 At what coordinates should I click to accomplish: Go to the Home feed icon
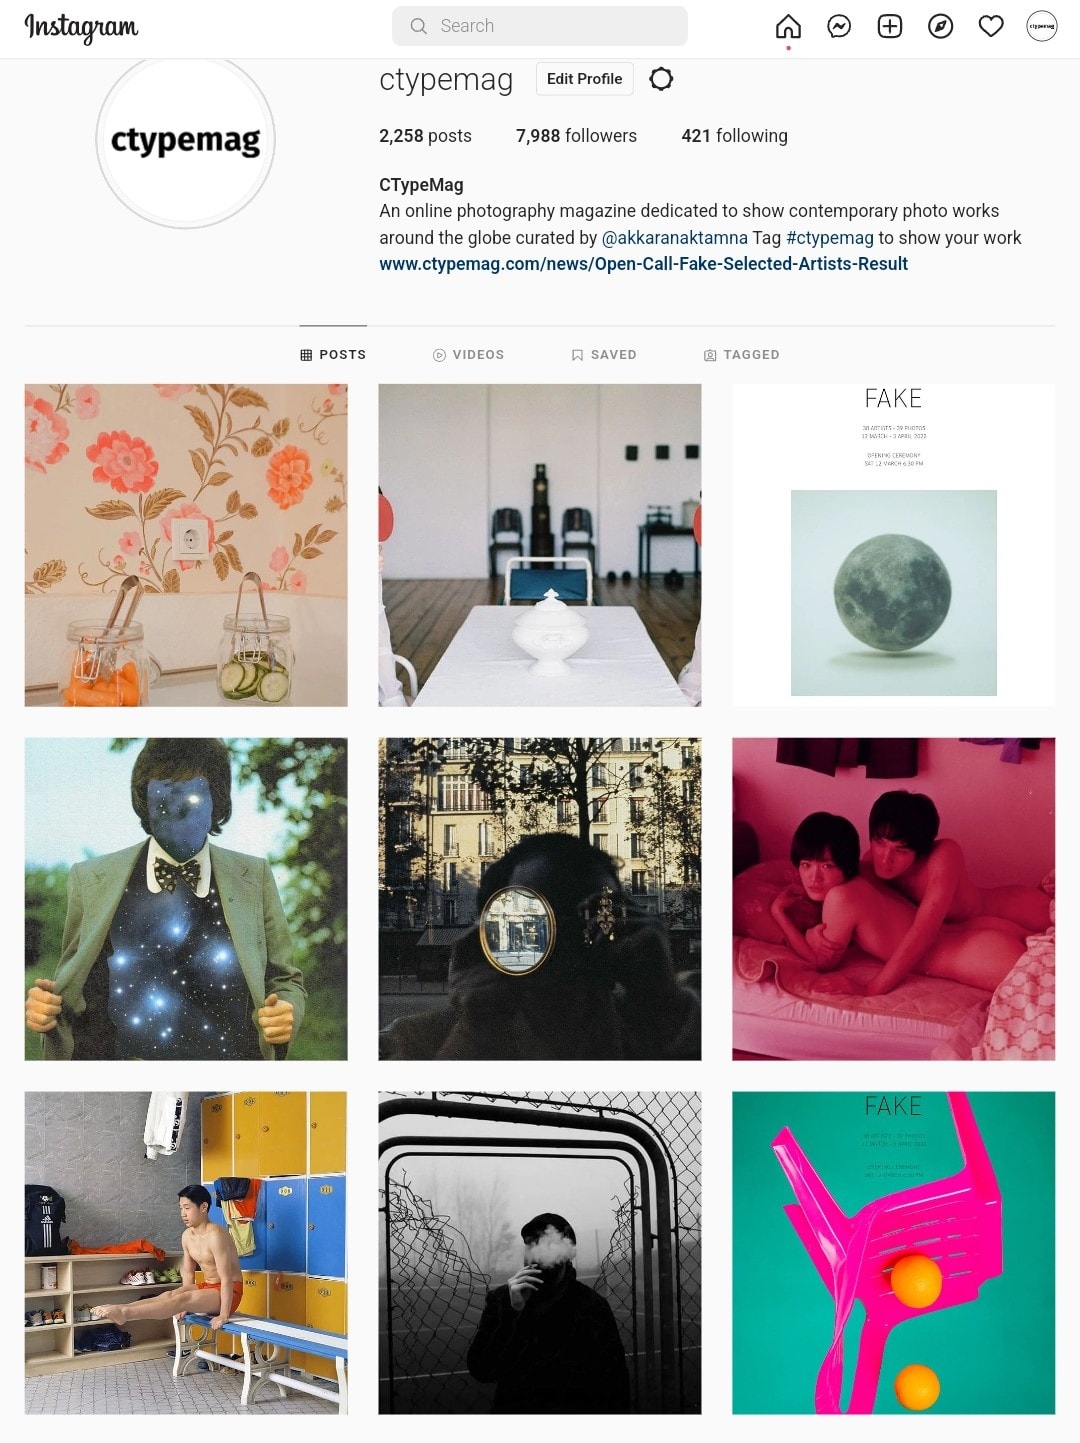[x=788, y=27]
